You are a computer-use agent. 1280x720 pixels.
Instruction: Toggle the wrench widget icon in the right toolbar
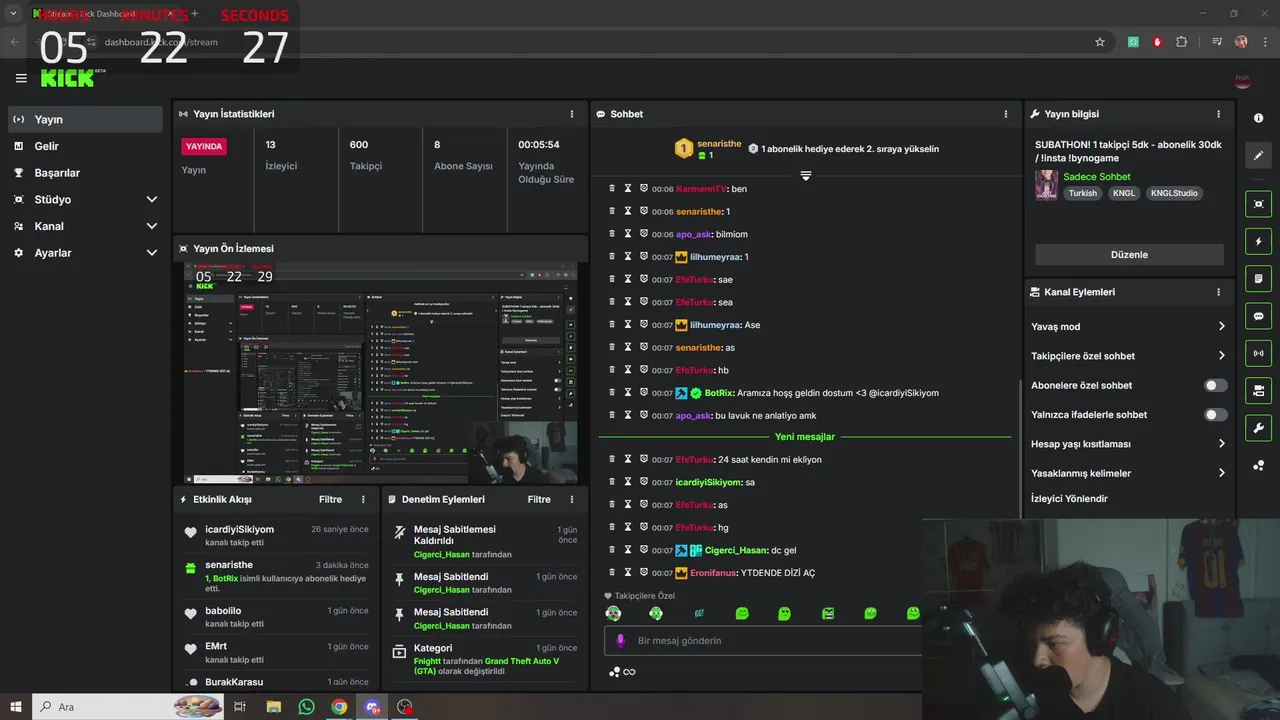(1258, 427)
